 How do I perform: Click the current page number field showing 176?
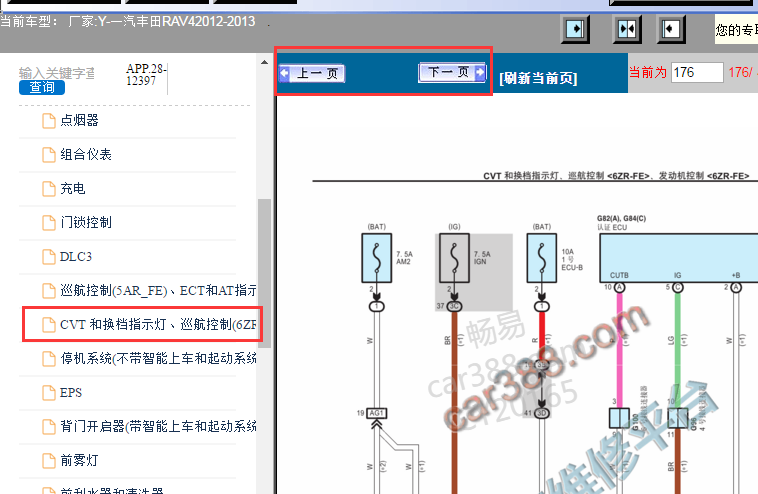pos(697,73)
